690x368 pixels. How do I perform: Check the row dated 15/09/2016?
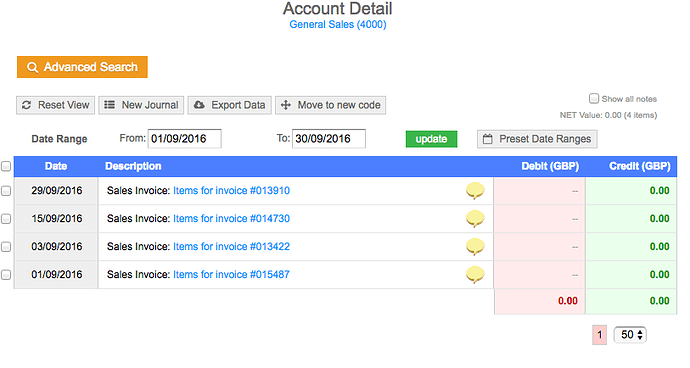[6, 219]
